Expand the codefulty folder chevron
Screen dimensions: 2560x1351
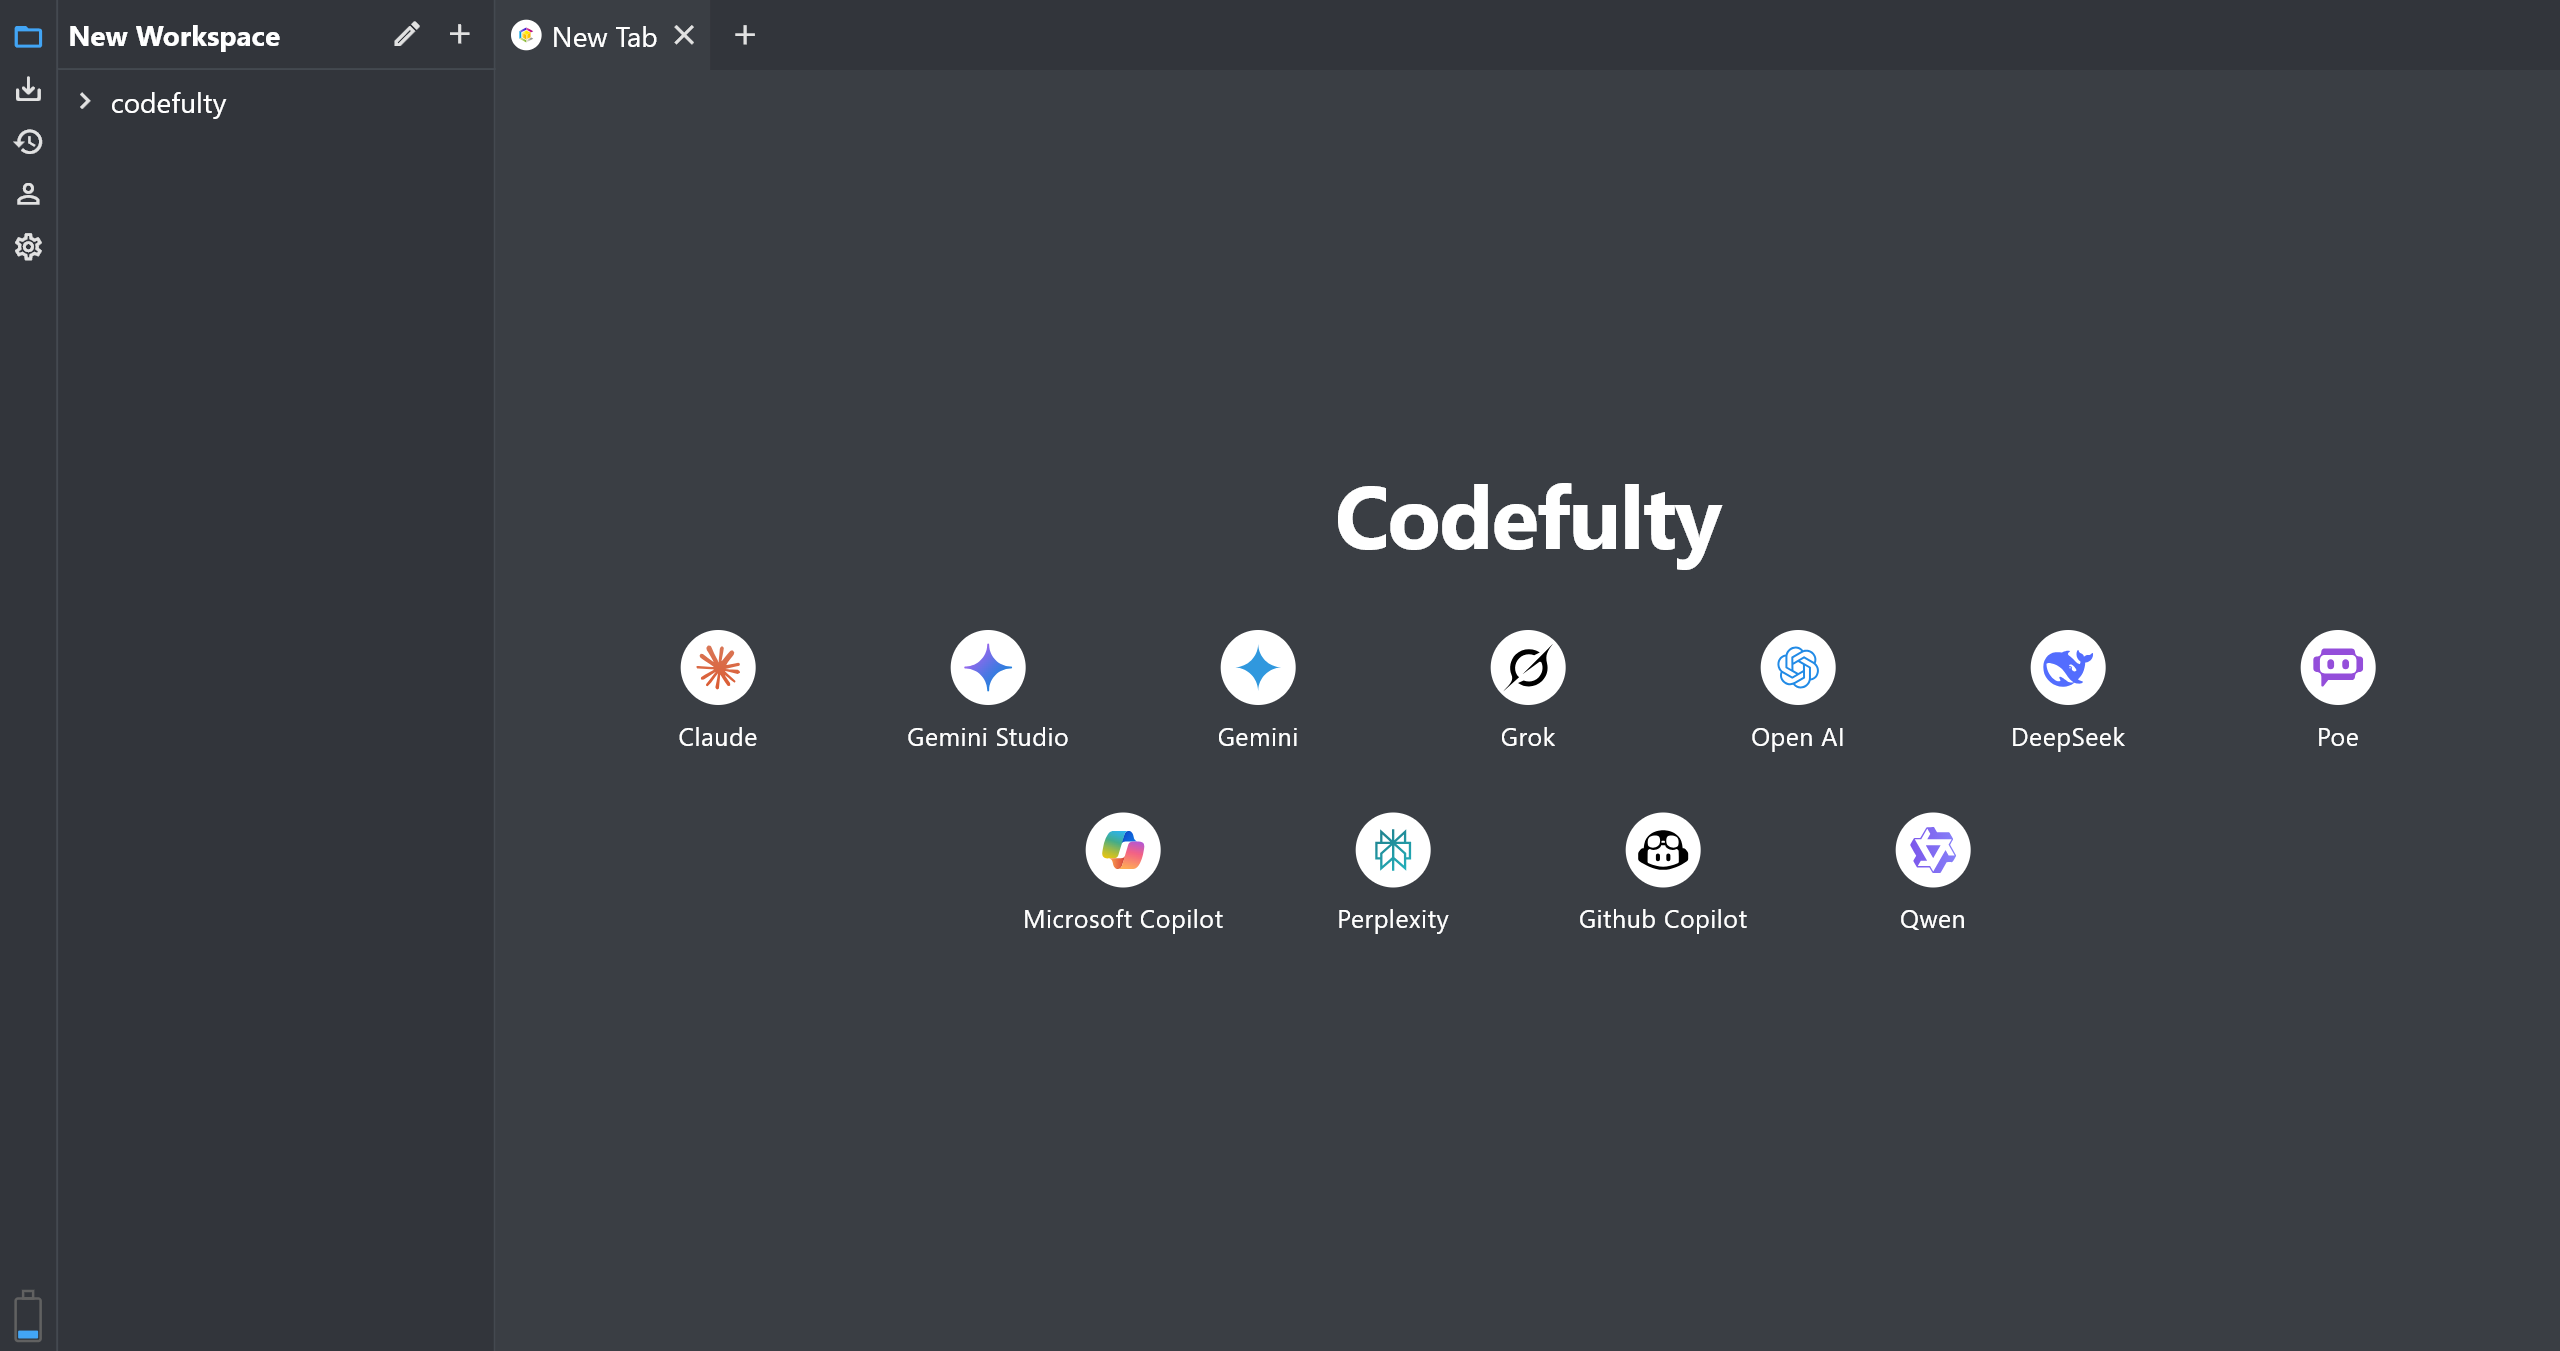click(85, 102)
